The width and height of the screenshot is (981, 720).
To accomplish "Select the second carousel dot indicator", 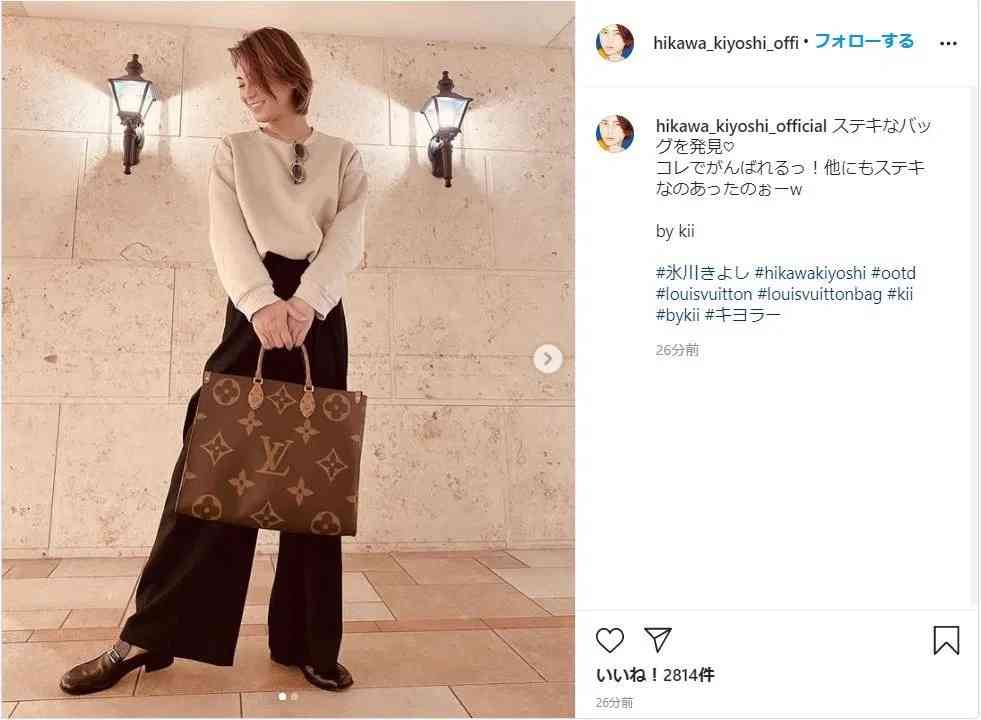I will click(294, 696).
